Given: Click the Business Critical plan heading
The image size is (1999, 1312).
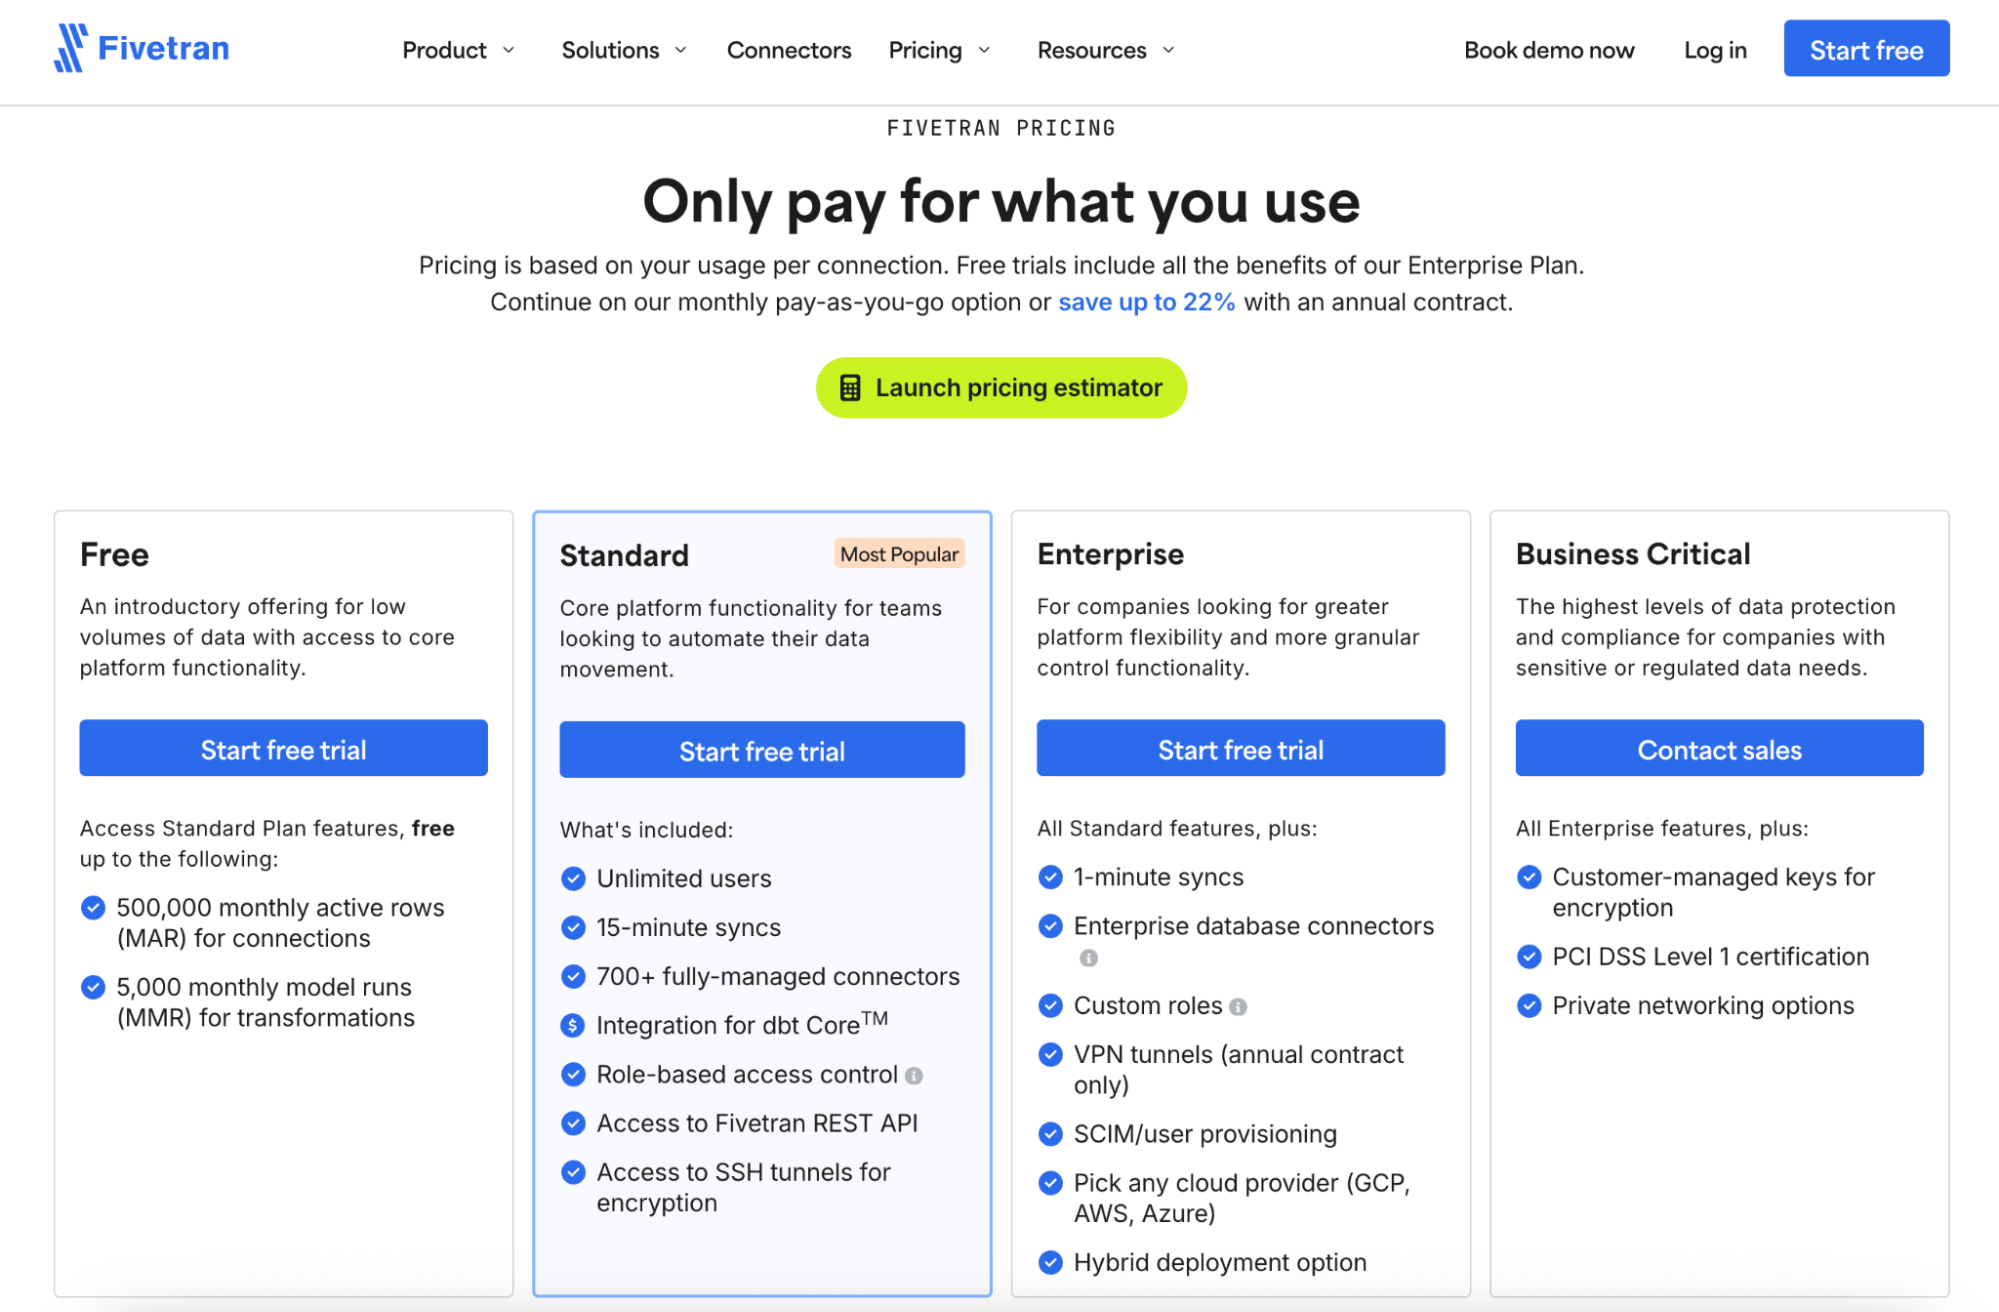Looking at the screenshot, I should tap(1633, 554).
